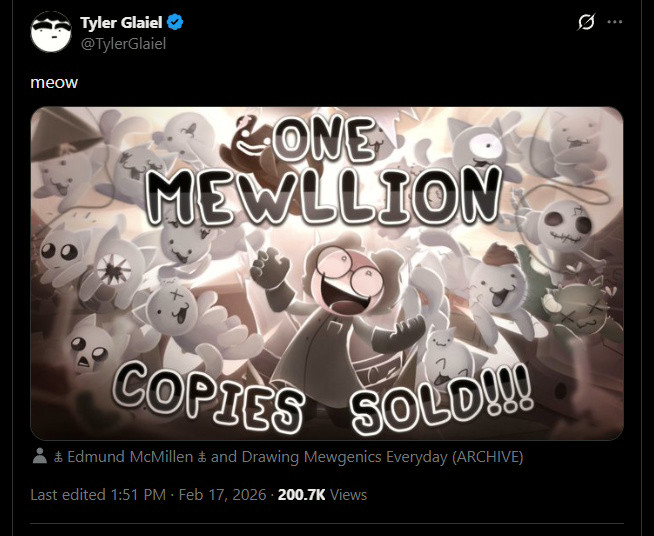The height and width of the screenshot is (536, 654).
Task: Click the chess-piece emoji after Edmund McMillen
Action: click(202, 457)
